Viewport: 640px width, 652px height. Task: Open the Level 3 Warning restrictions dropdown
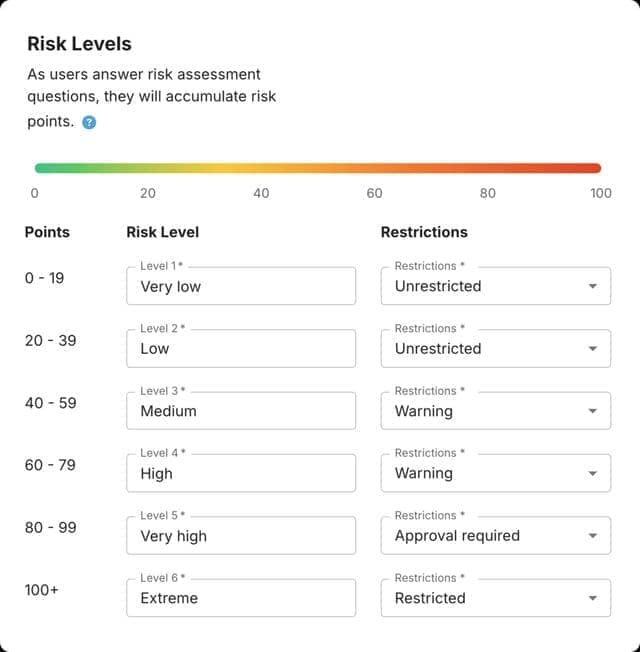tap(495, 411)
